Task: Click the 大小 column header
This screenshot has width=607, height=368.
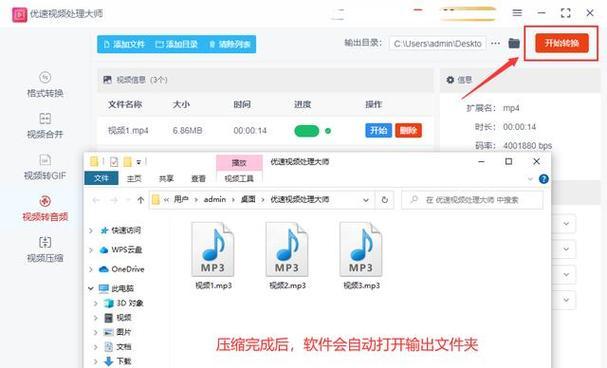Action: pos(181,104)
